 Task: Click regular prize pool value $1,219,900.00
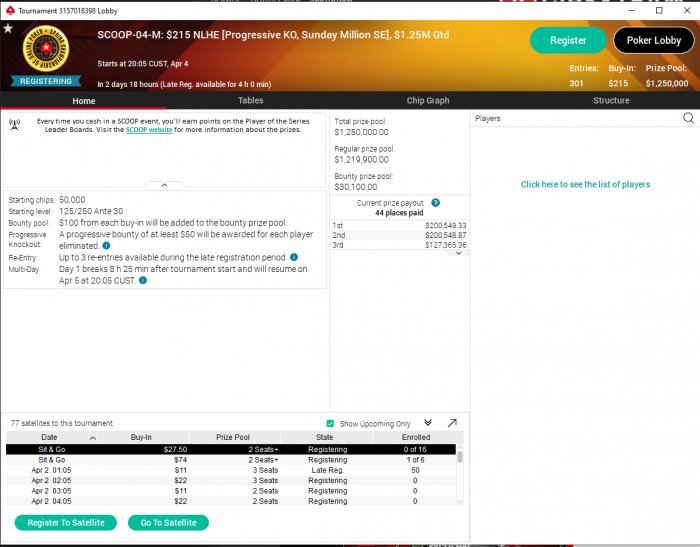362,159
